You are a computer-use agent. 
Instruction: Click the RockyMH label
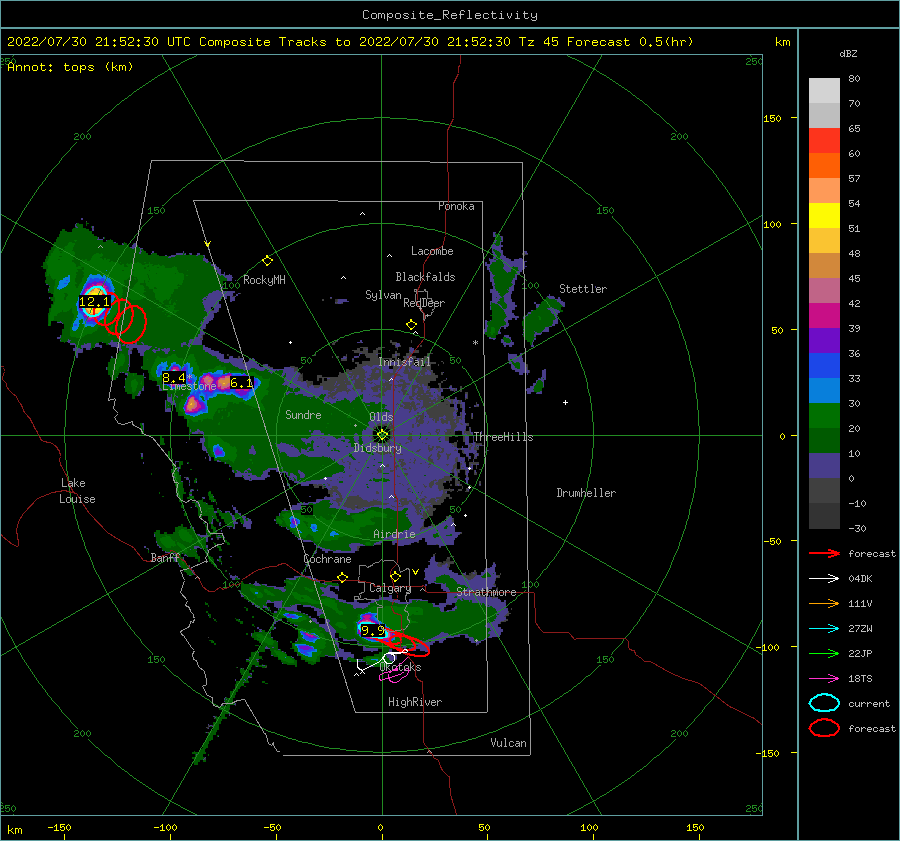tap(264, 280)
